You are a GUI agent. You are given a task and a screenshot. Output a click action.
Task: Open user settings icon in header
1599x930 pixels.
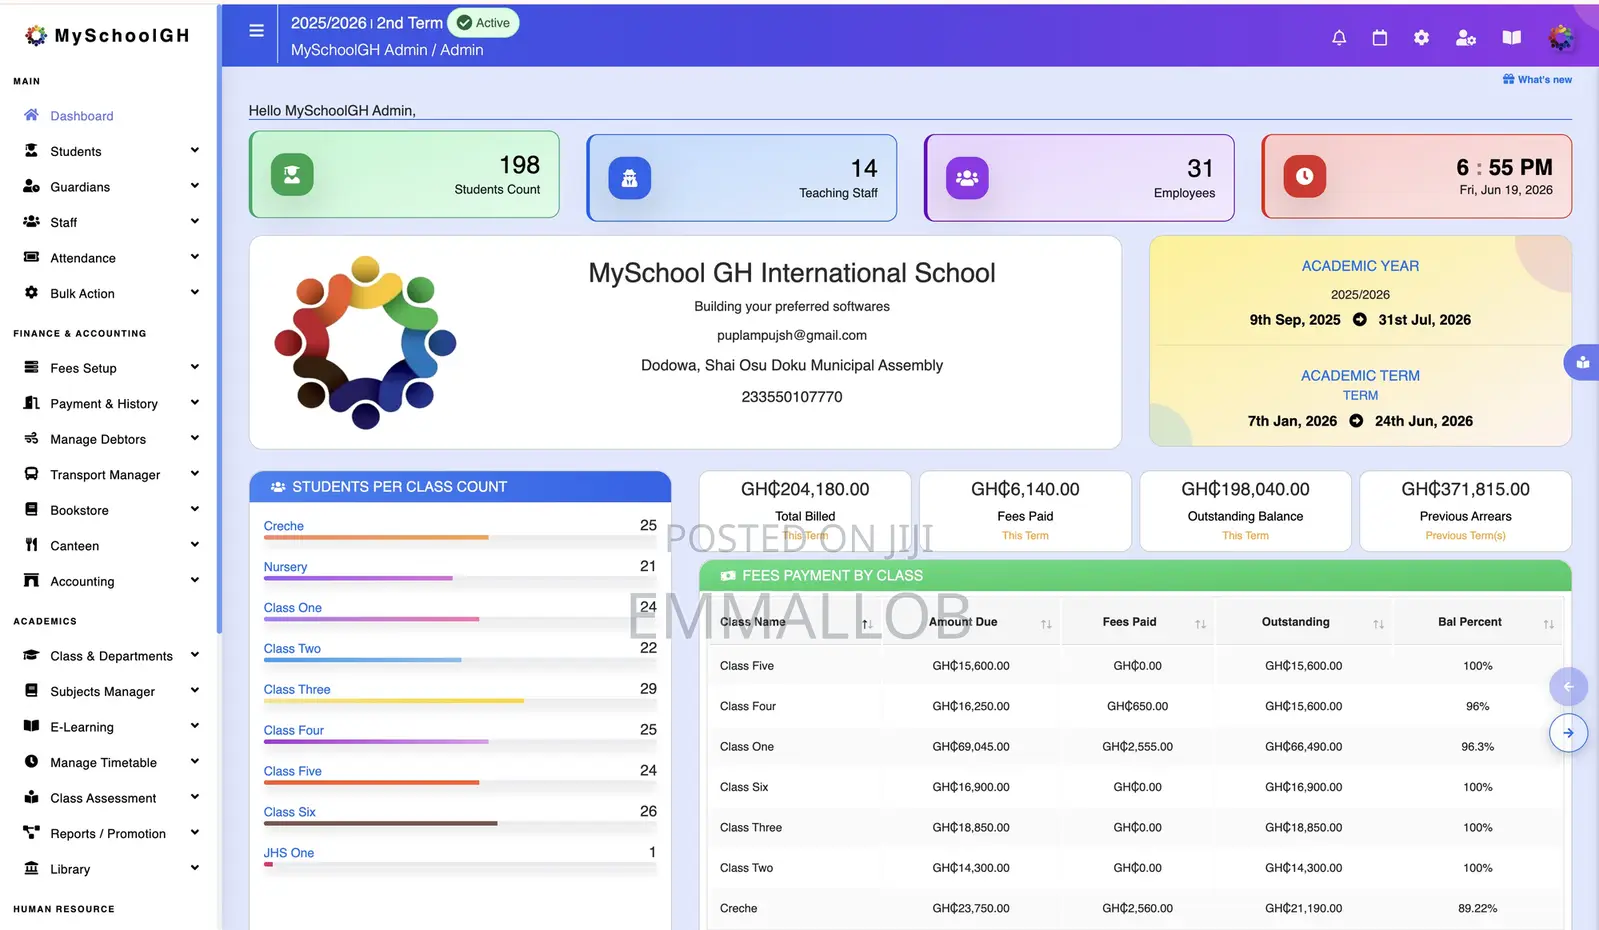1466,38
